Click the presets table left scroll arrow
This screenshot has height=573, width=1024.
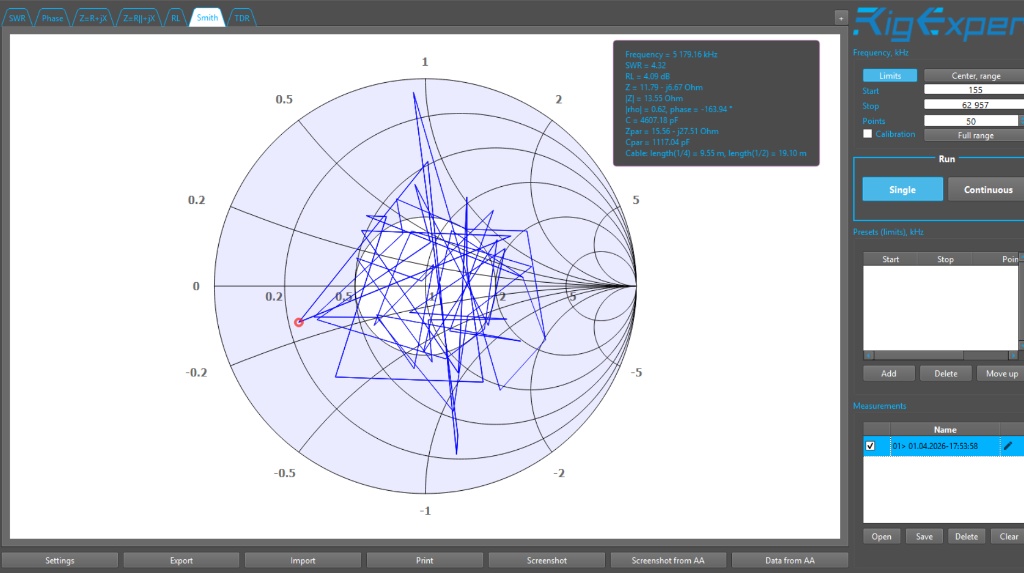tap(868, 355)
